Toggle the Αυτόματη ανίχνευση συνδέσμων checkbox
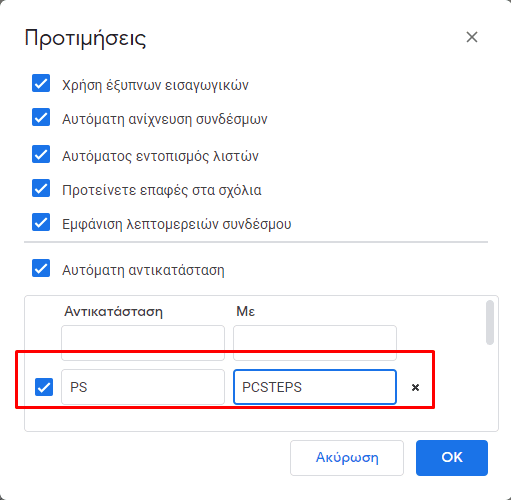The width and height of the screenshot is (511, 500). coord(41,117)
